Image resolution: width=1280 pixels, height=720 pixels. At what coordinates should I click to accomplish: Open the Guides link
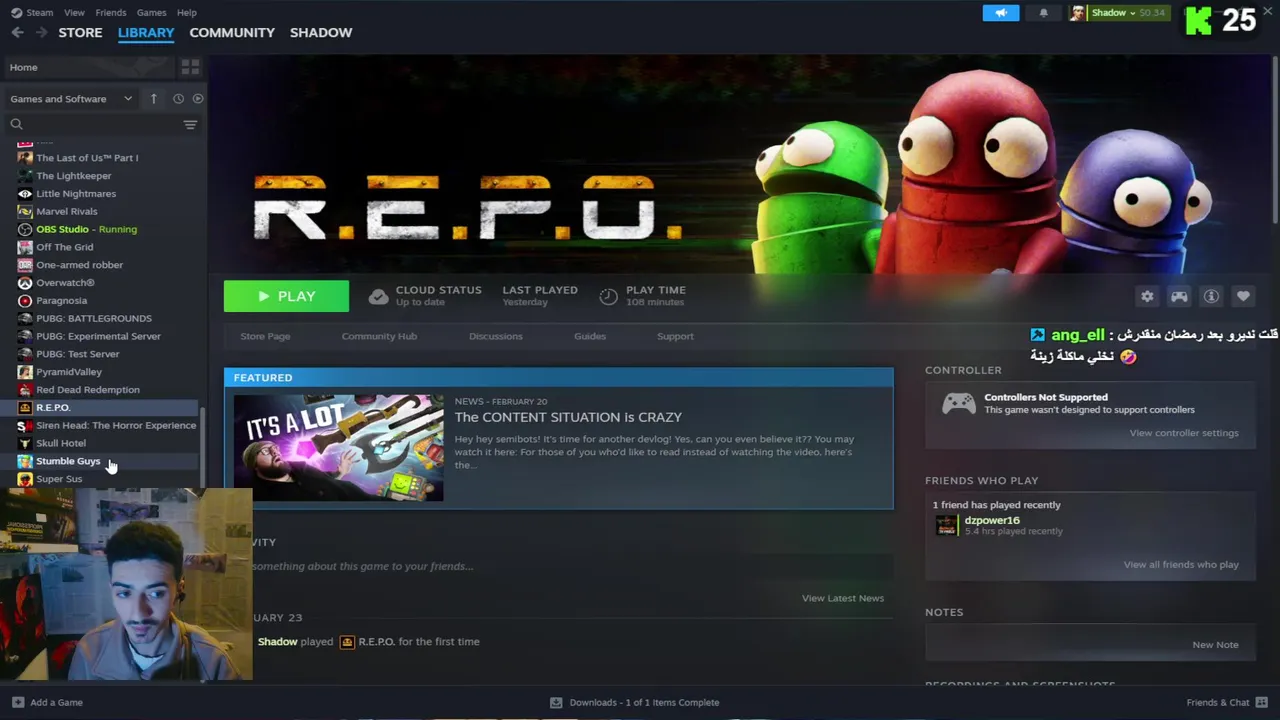coord(590,336)
